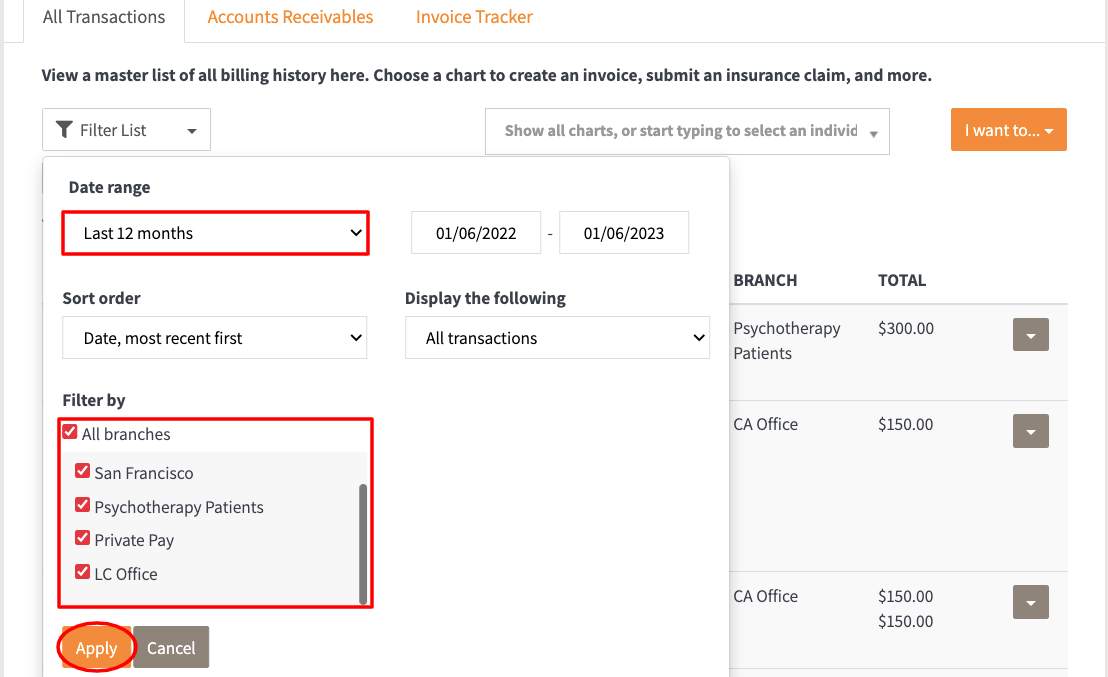Screen dimensions: 1108x677
Task: Go to the Invoice Tracker tab
Action: [474, 17]
